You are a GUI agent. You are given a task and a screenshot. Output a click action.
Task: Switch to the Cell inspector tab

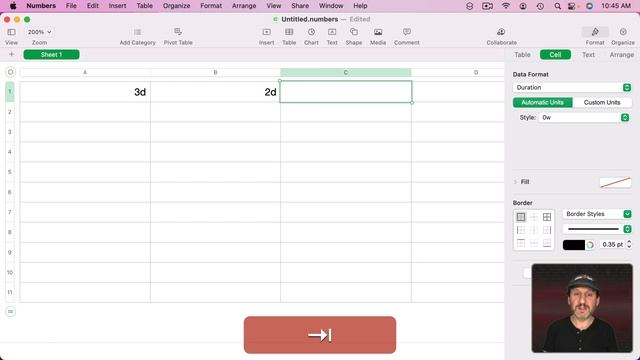pyautogui.click(x=555, y=55)
